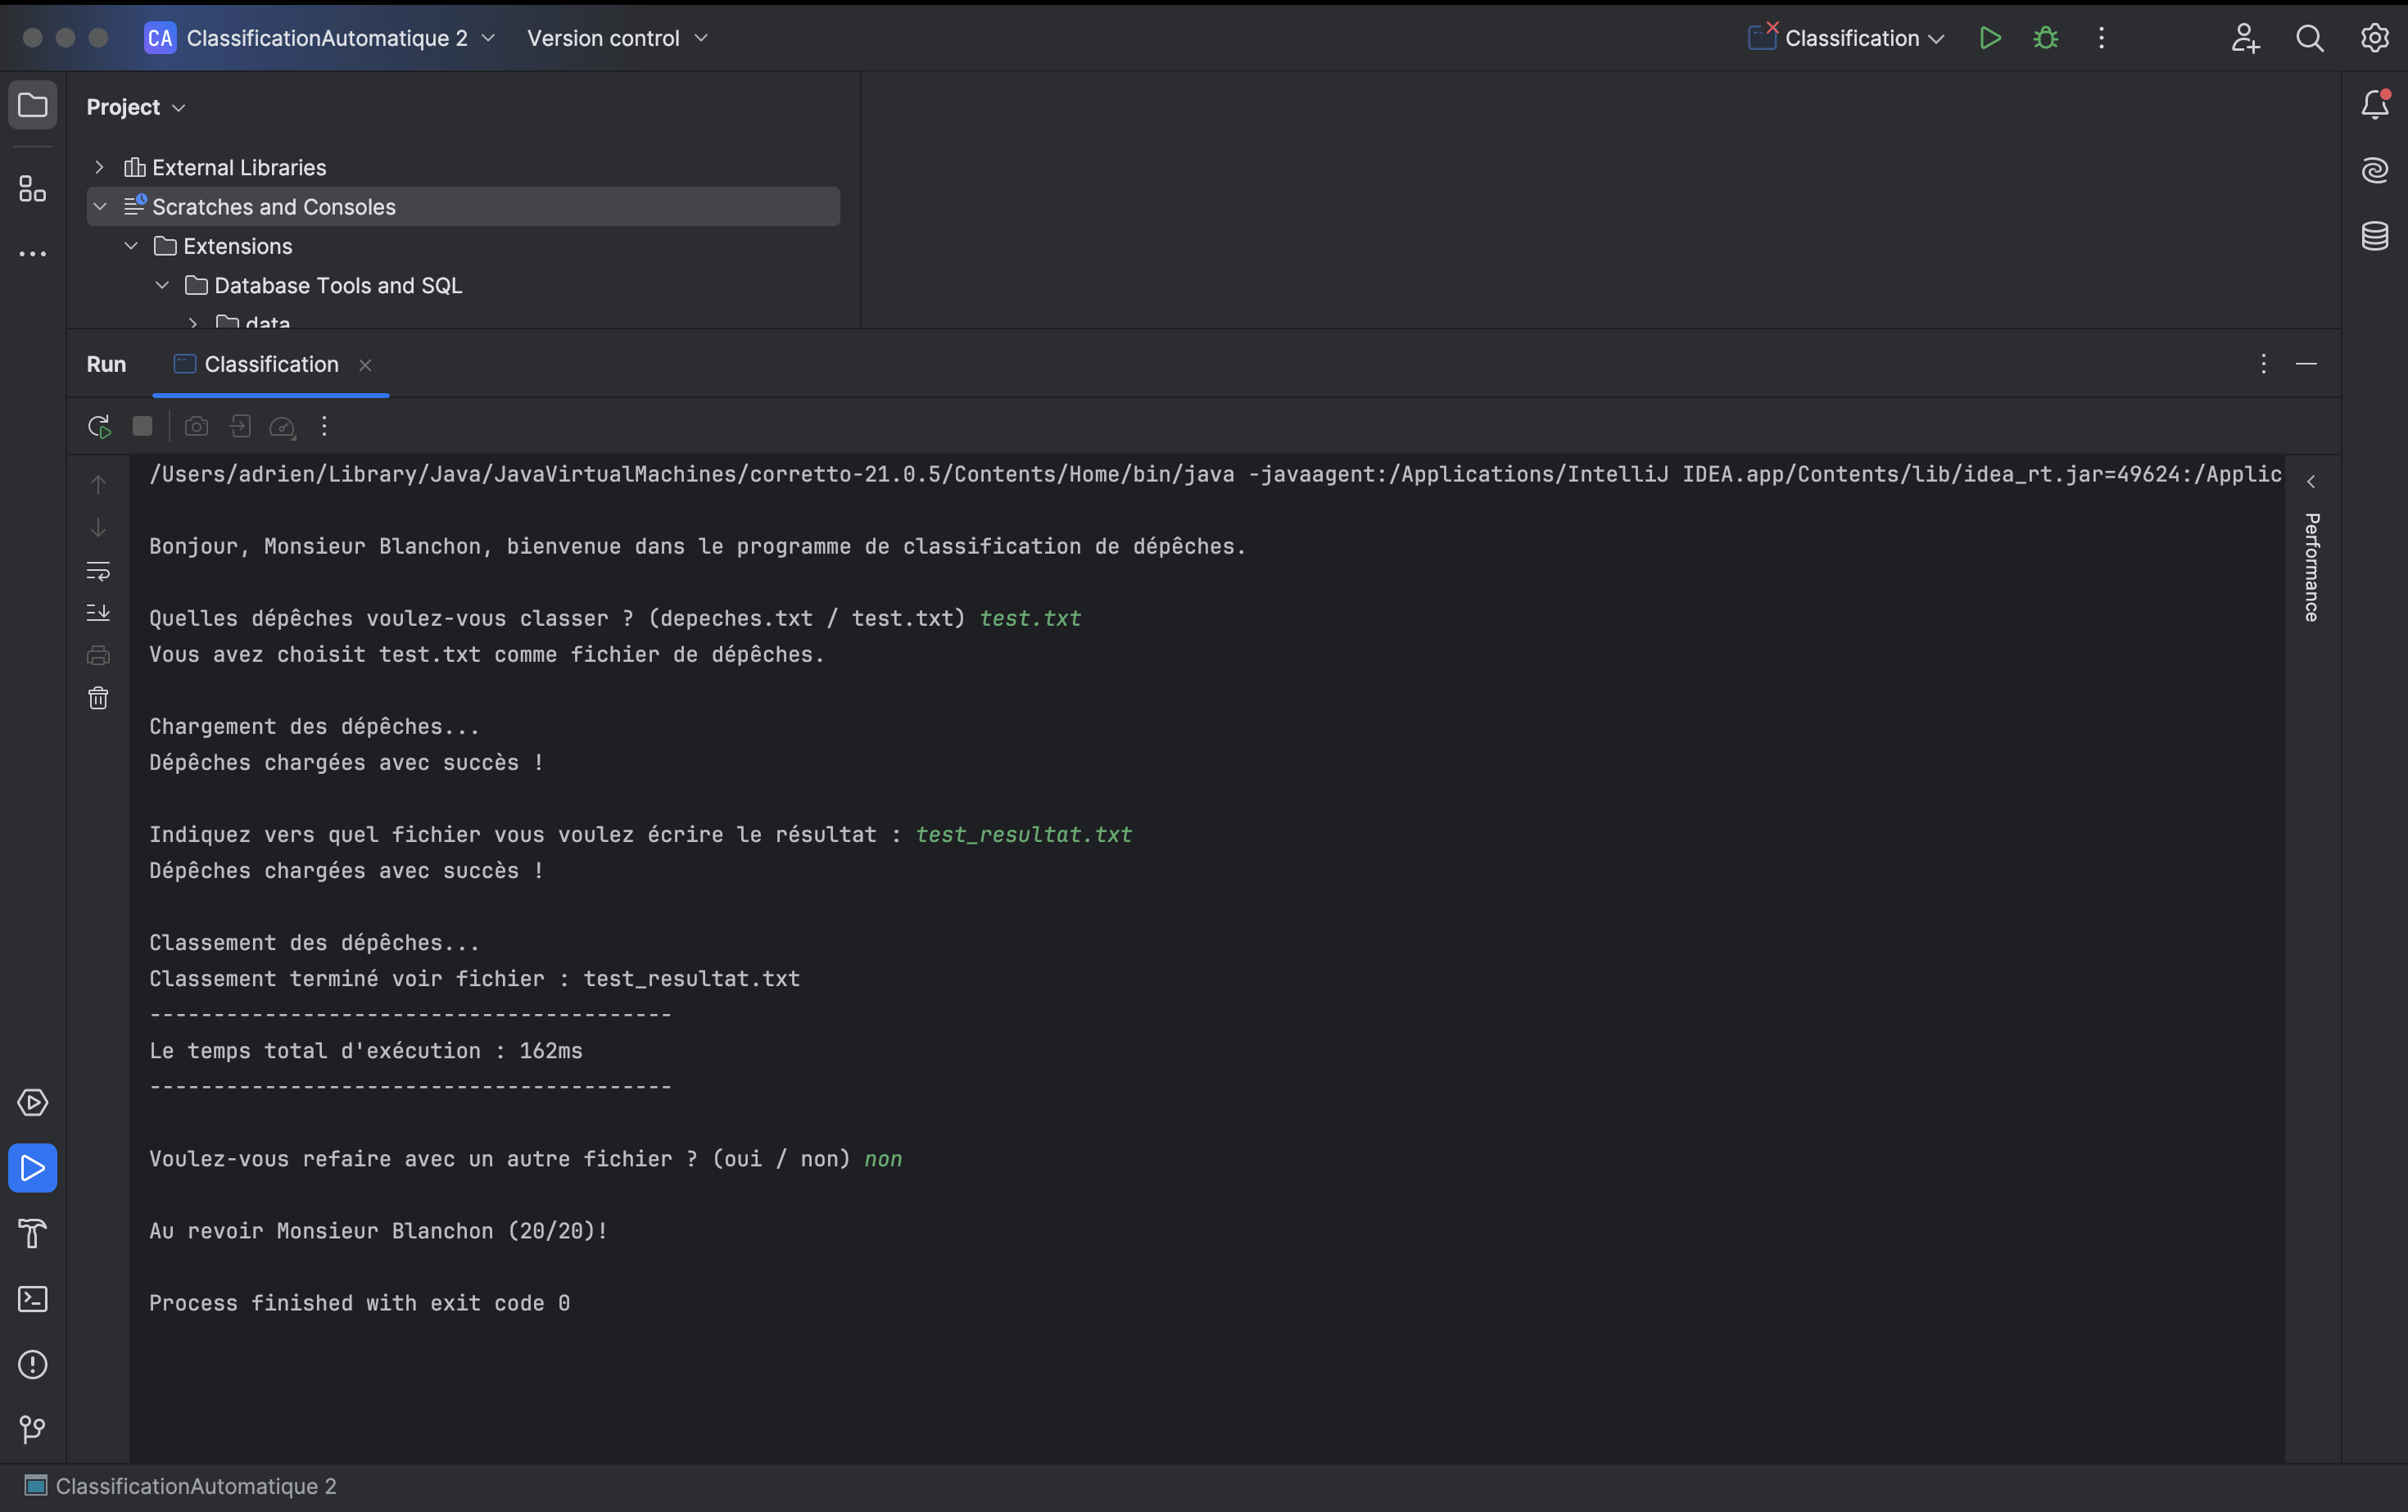Click the 'Au revoir Monsieur Blanchon (20/20)!' line
This screenshot has width=2408, height=1512.
378,1231
